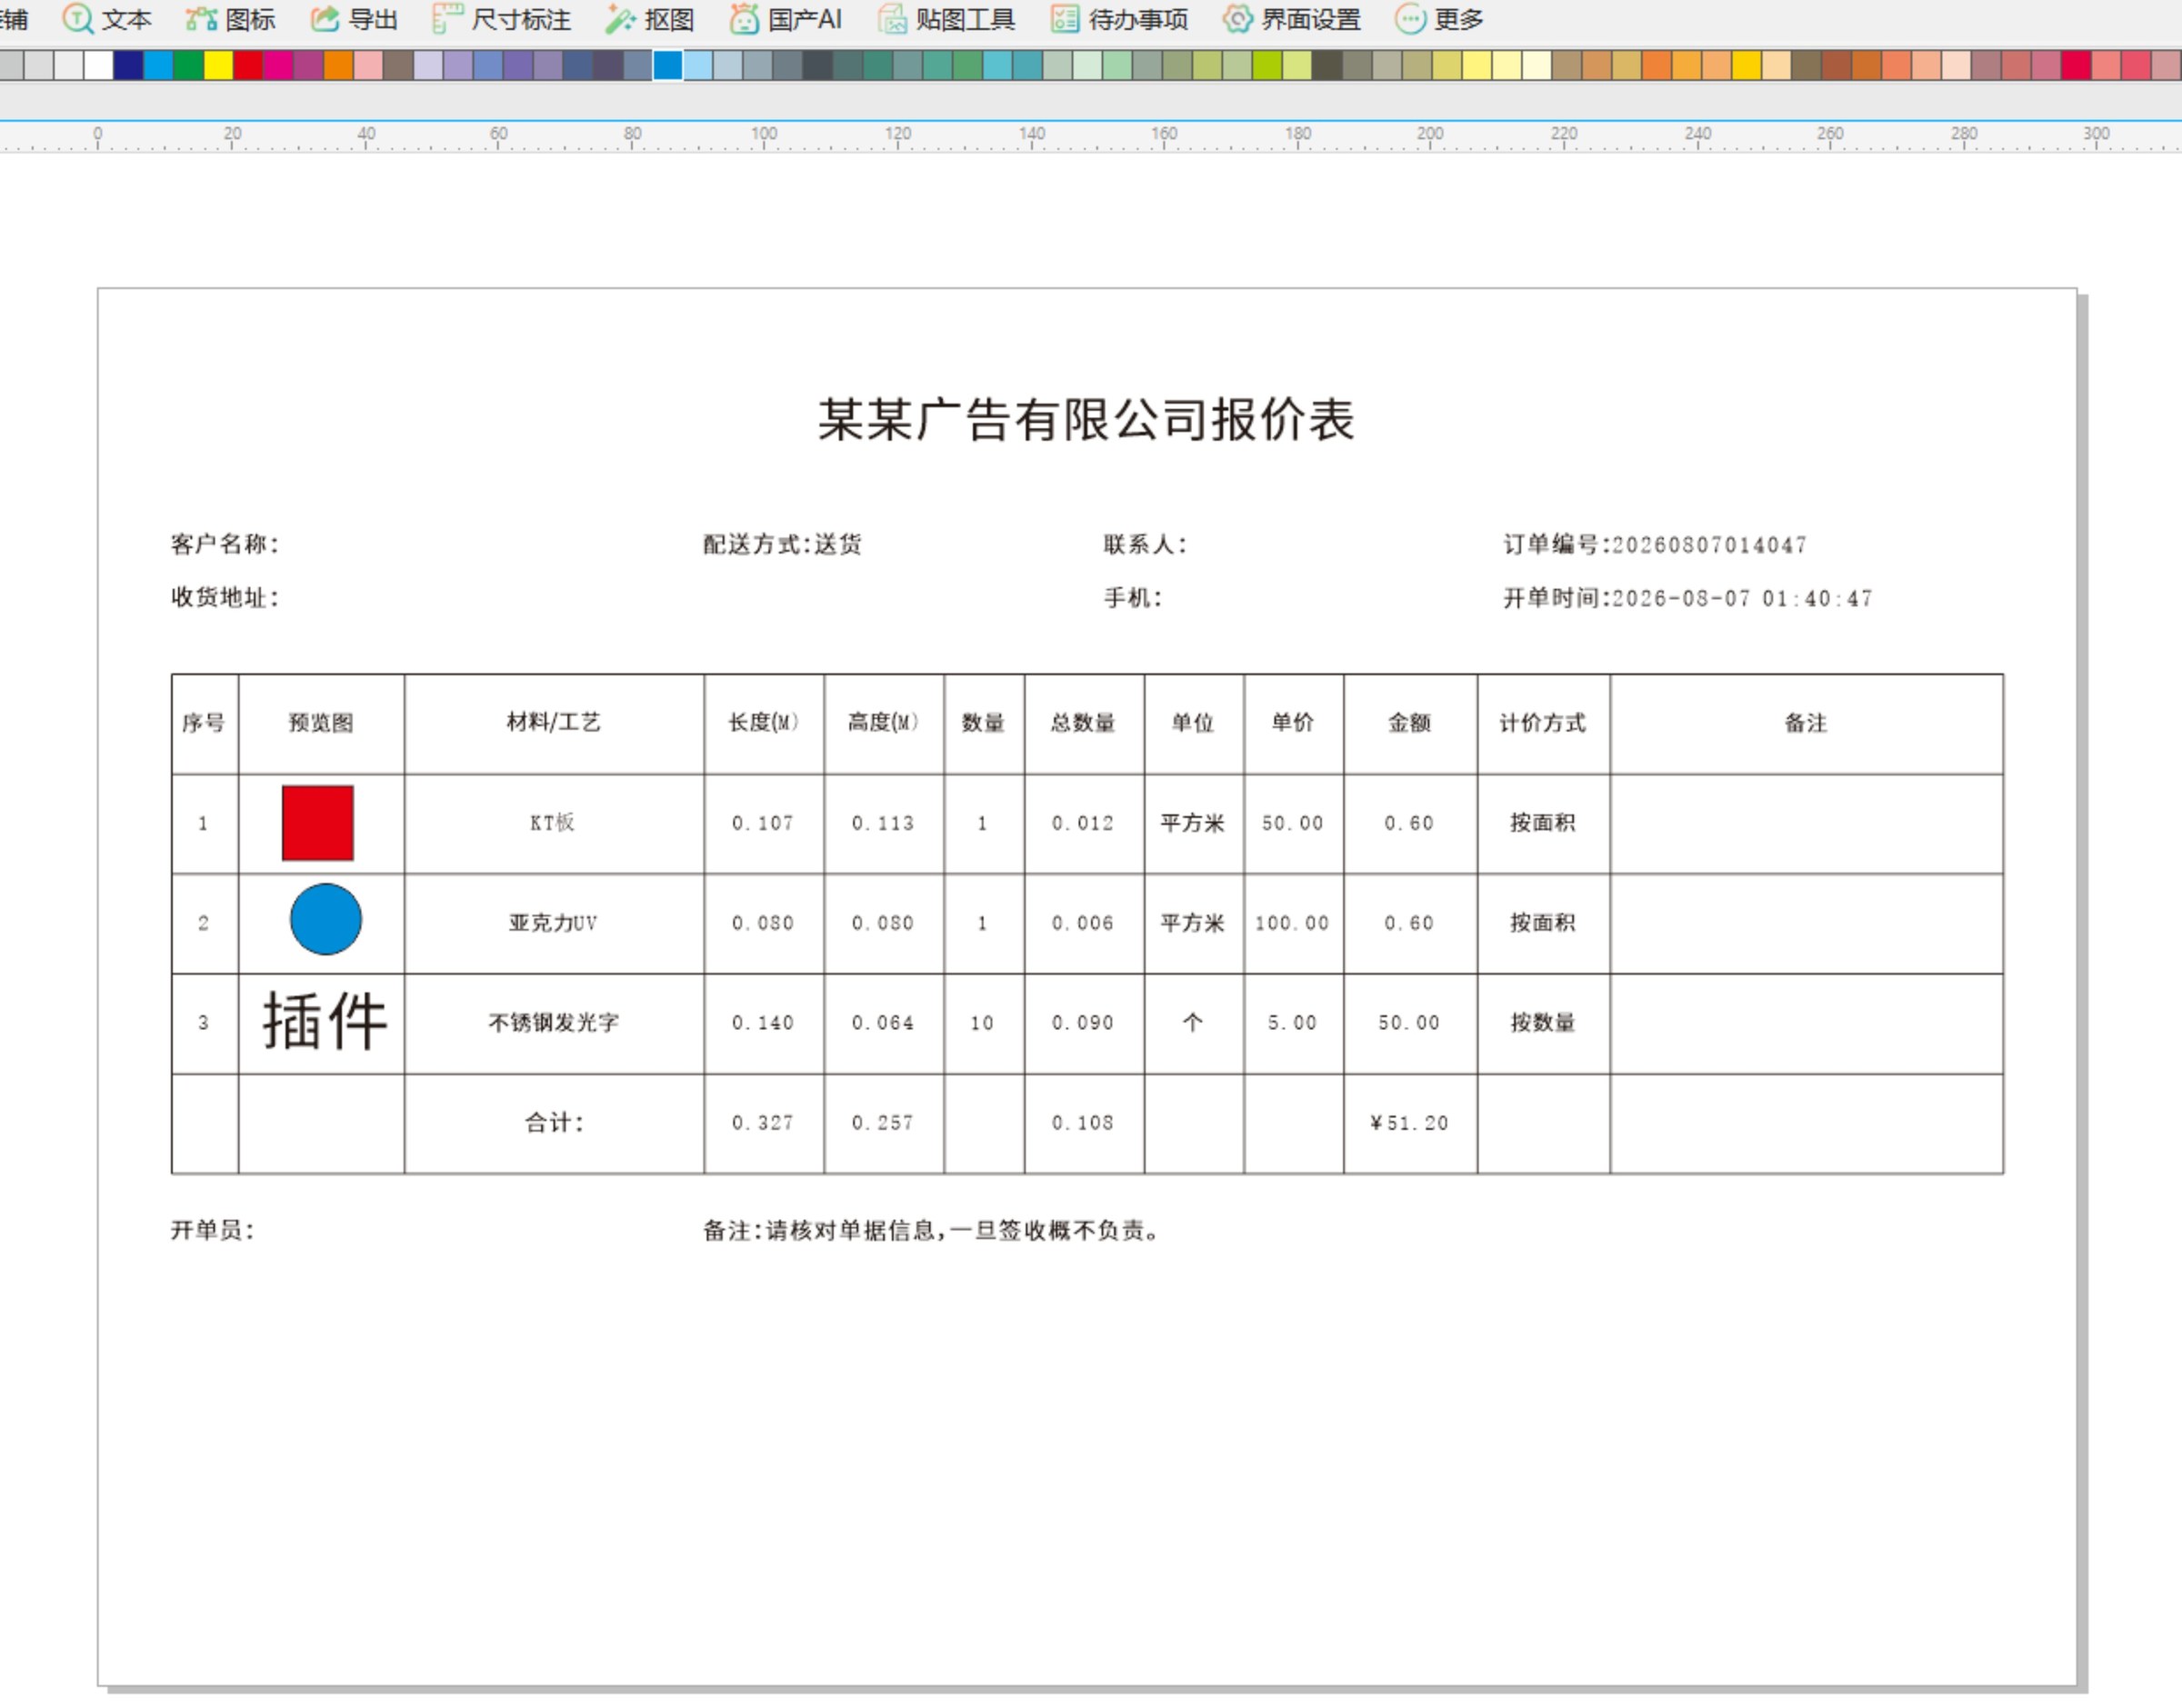This screenshot has width=2182, height=1708.
Task: Pick the yellow palette swatch
Action: (x=218, y=65)
